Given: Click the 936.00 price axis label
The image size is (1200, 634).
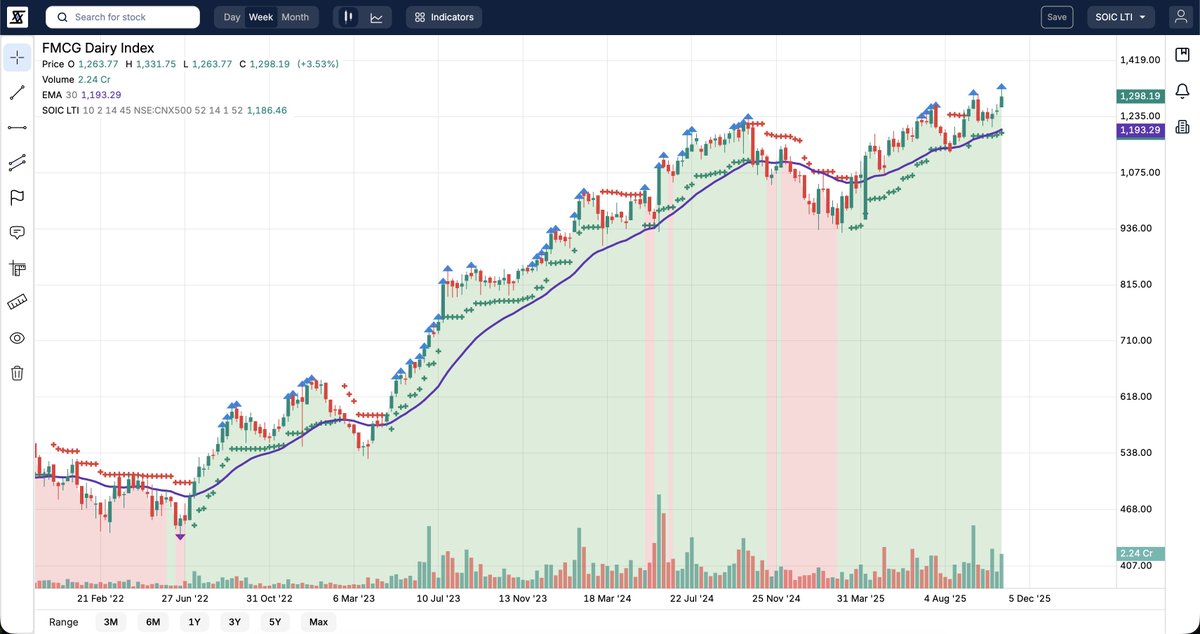Looking at the screenshot, I should (x=1138, y=228).
